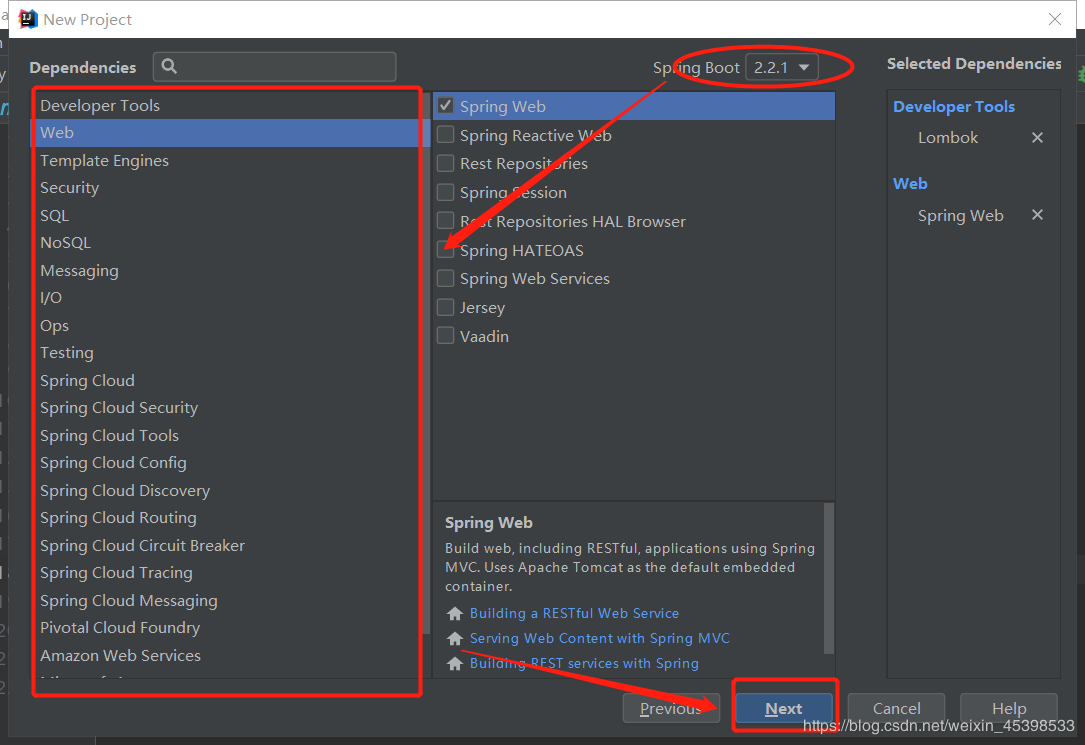Choose the SQL category
This screenshot has height=745, width=1085.
click(x=227, y=215)
